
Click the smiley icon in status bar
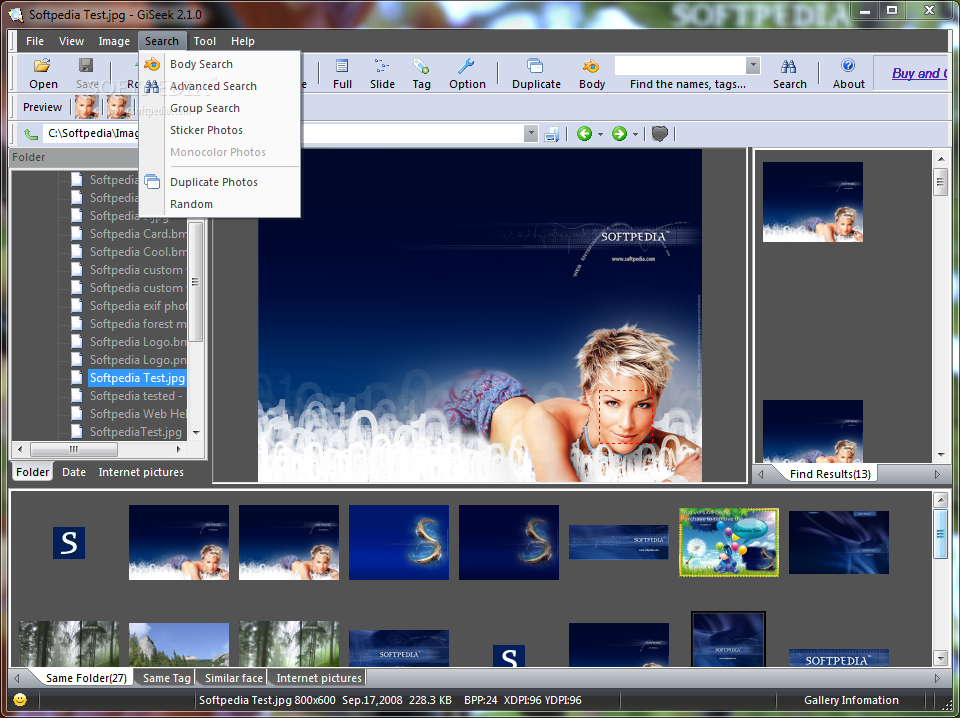pos(20,699)
